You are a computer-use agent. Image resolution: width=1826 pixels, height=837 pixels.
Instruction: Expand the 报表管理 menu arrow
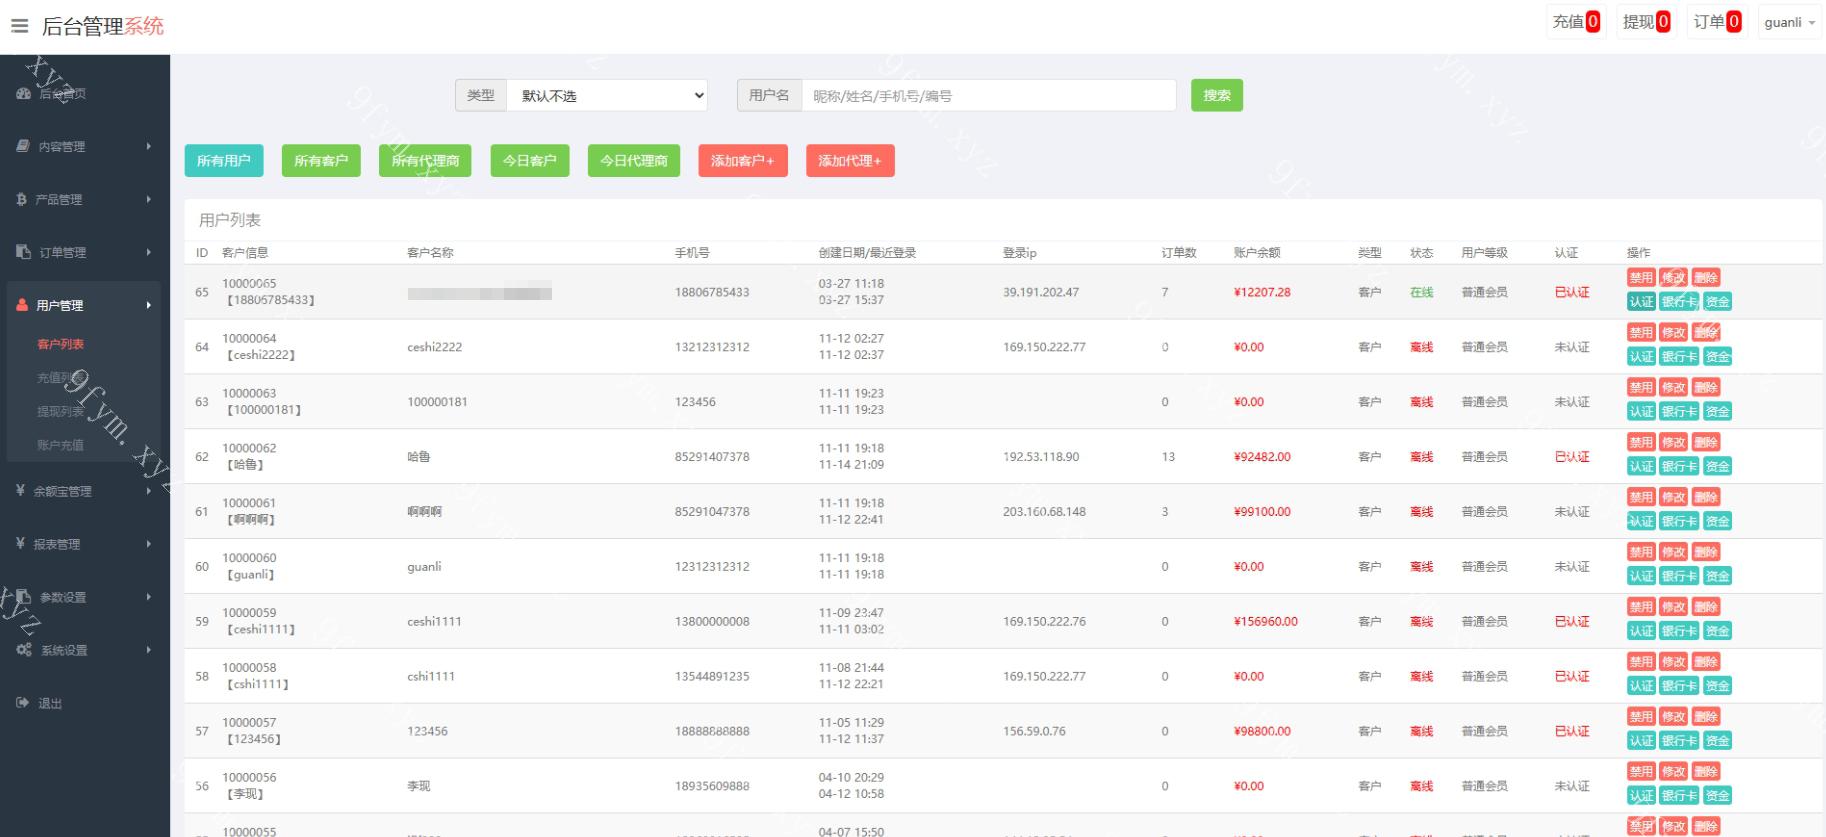[x=149, y=544]
